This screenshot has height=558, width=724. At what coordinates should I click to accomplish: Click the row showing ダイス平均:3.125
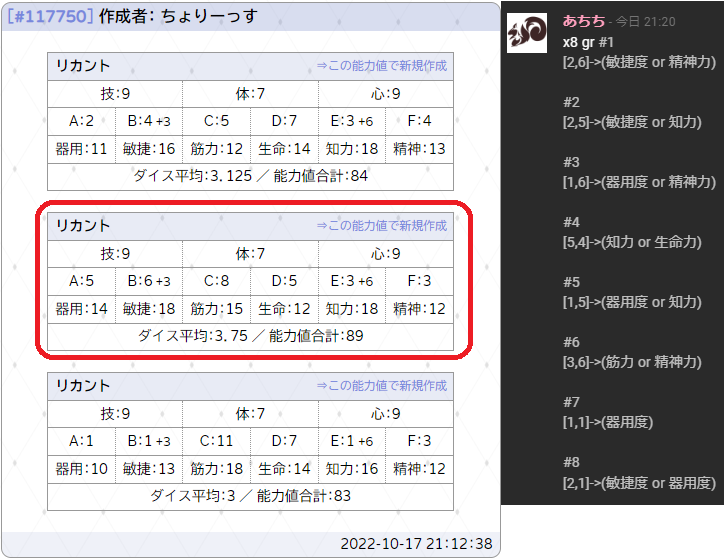pyautogui.click(x=250, y=176)
